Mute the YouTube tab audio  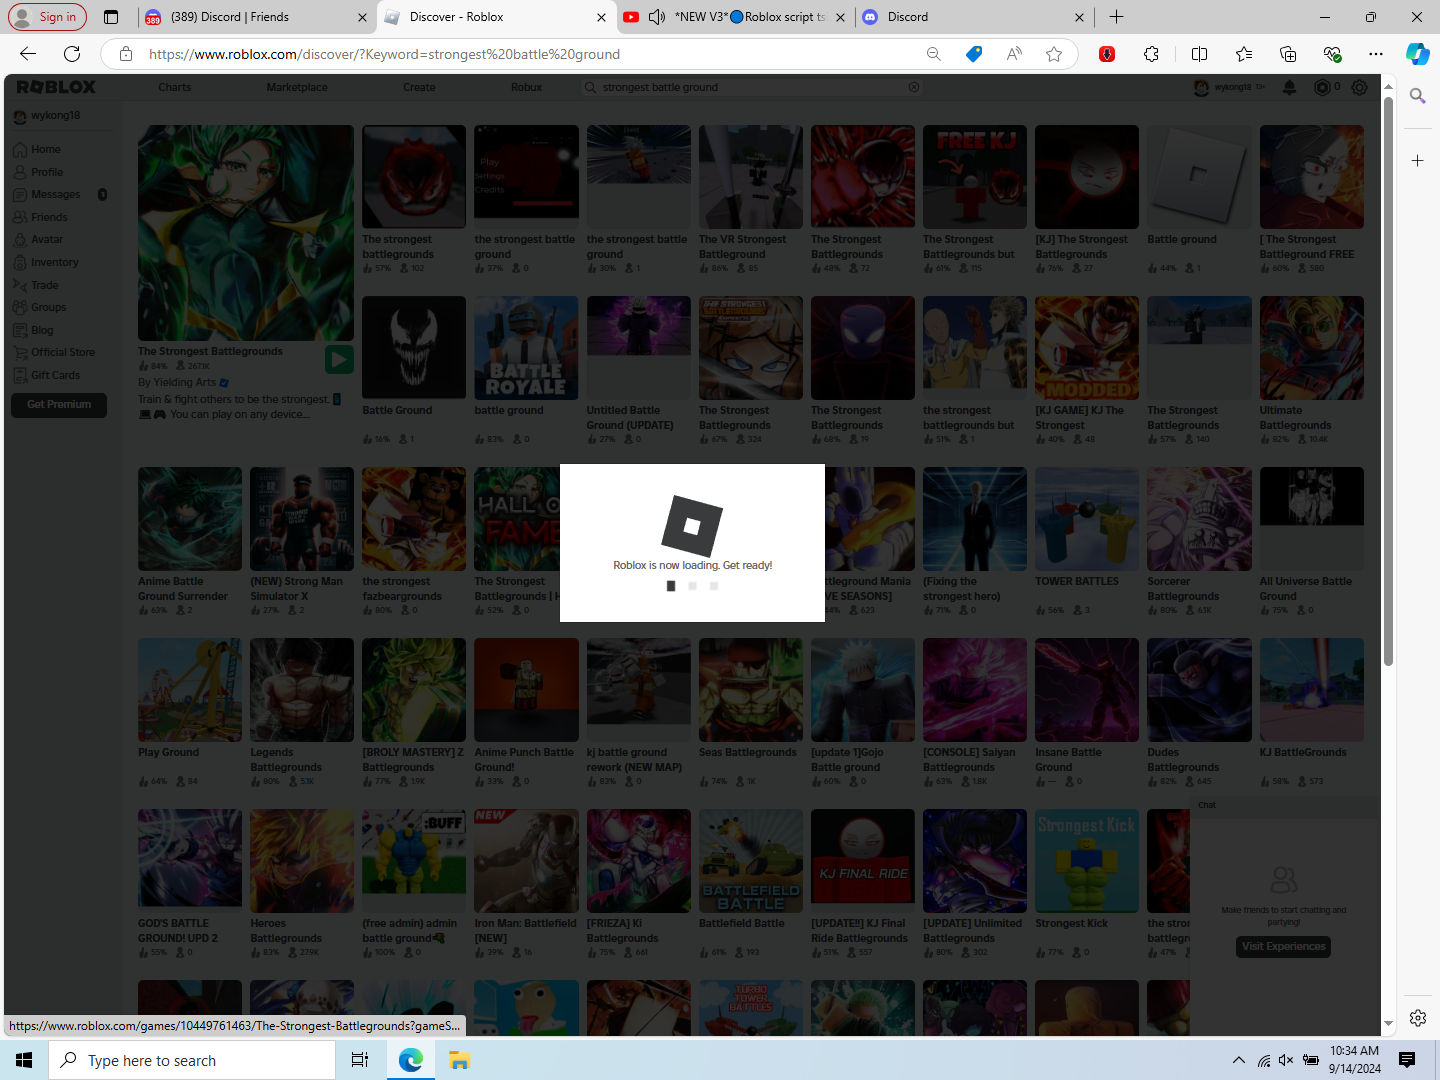point(657,17)
